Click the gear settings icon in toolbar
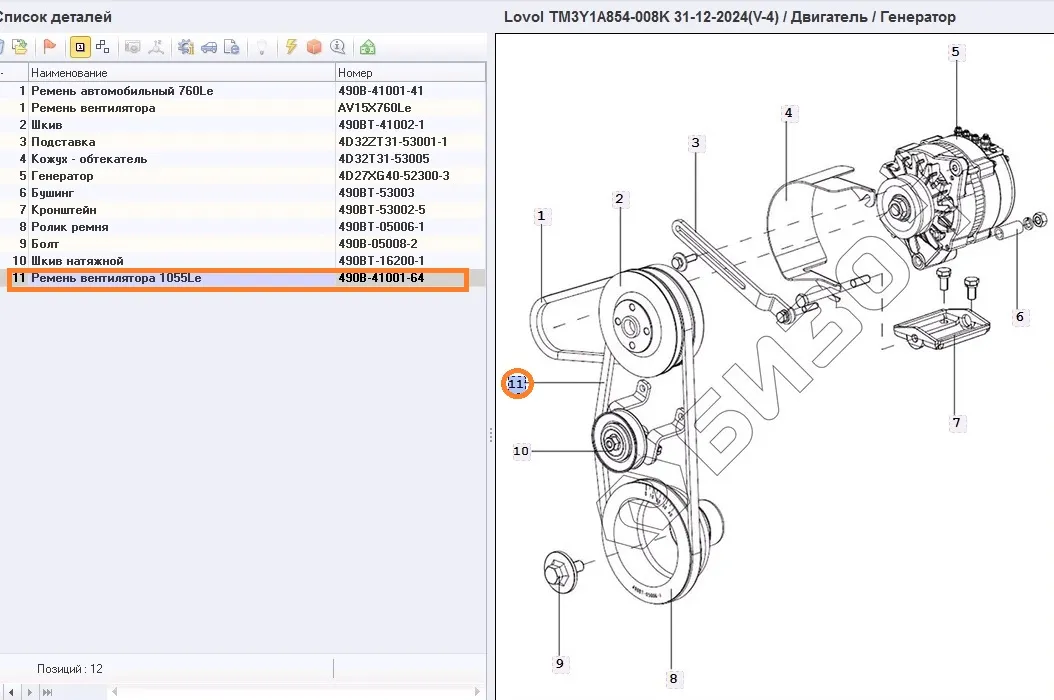Image resolution: width=1054 pixels, height=700 pixels. pyautogui.click(x=186, y=47)
